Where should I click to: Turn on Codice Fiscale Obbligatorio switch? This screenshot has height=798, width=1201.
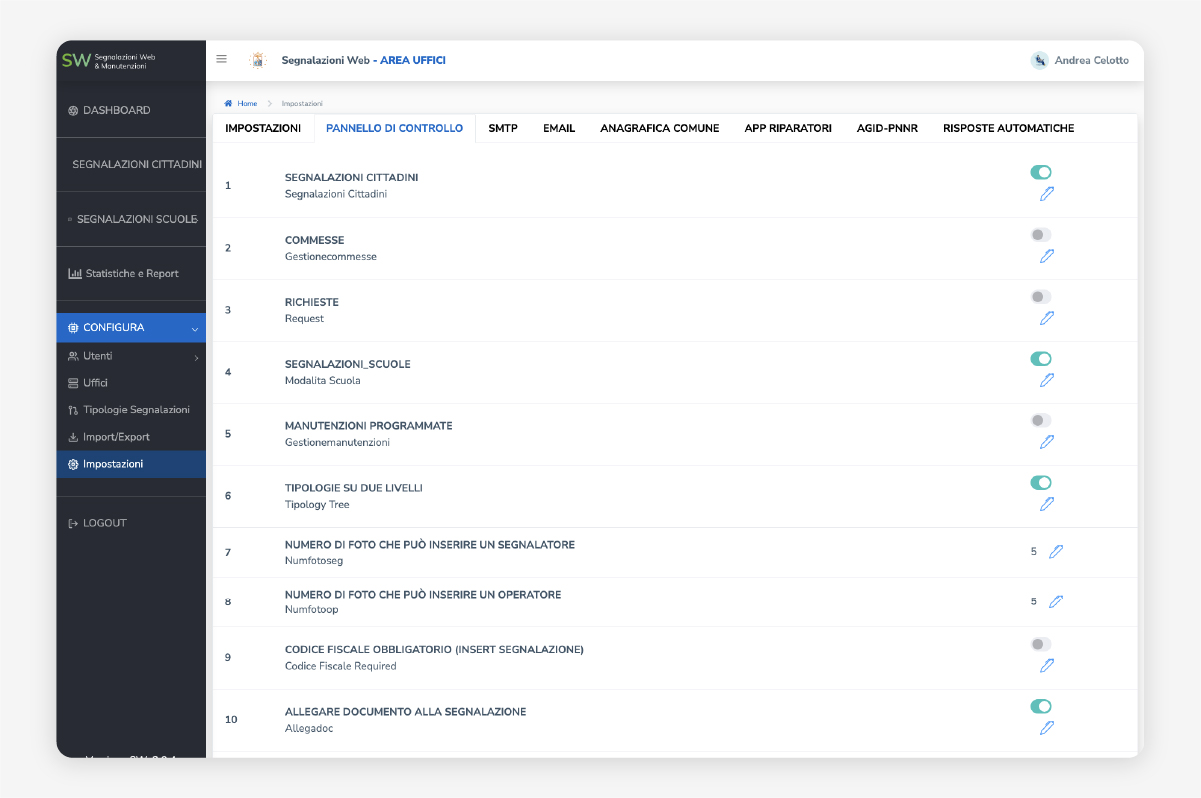[x=1041, y=645]
